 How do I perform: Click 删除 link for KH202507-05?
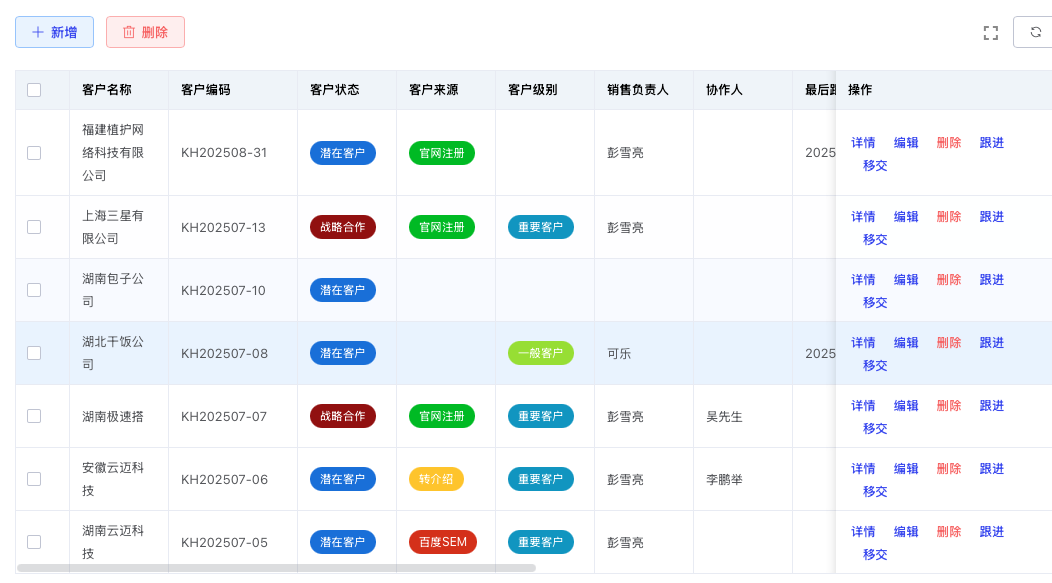949,531
